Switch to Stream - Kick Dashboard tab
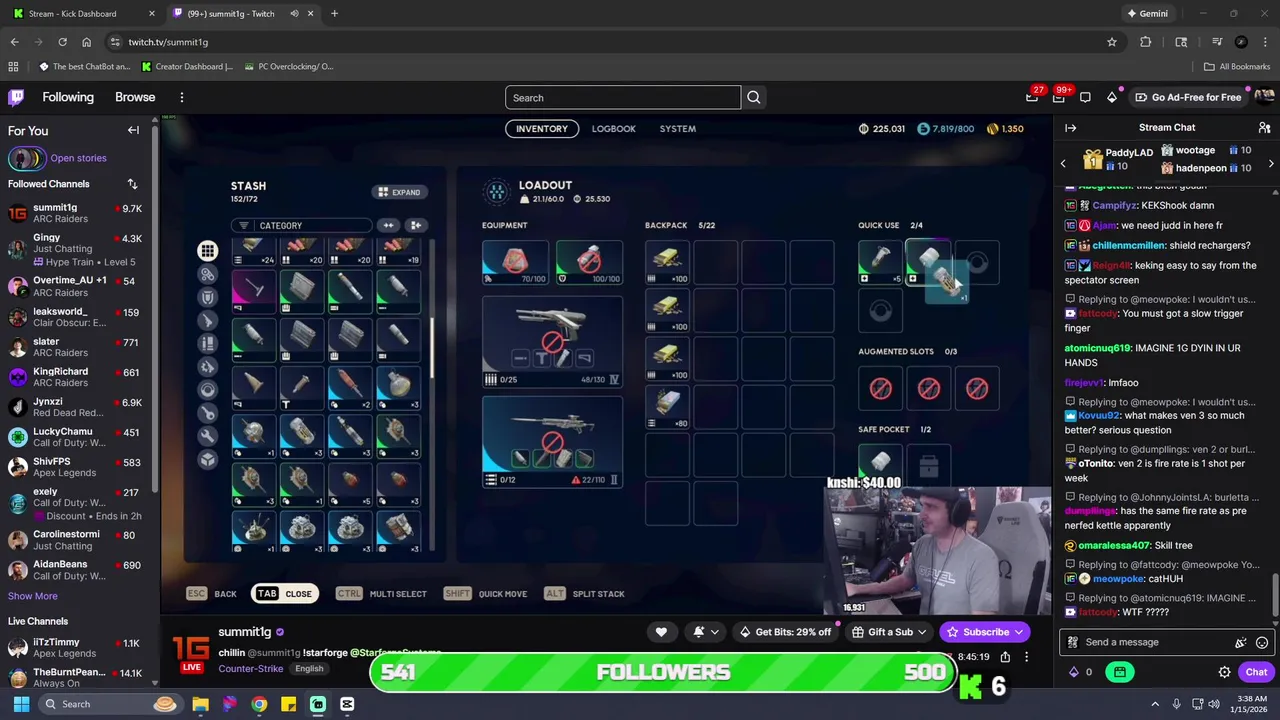Viewport: 1280px width, 720px height. pyautogui.click(x=84, y=13)
